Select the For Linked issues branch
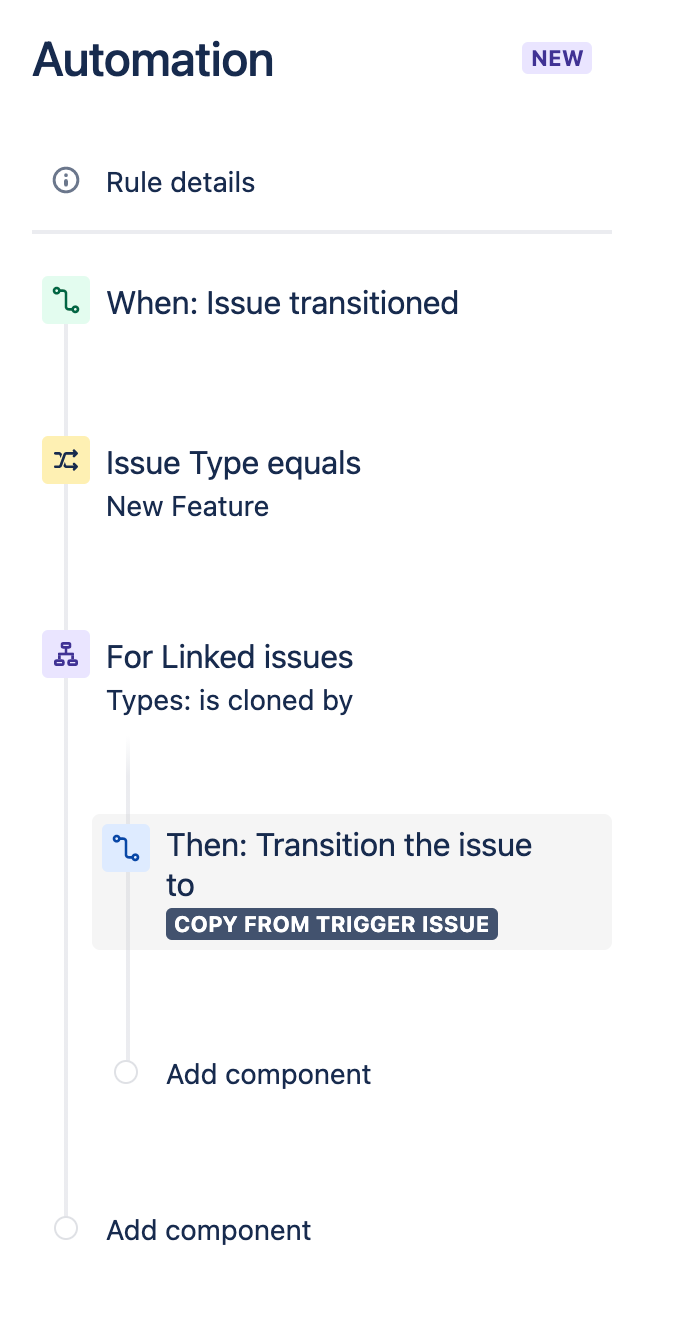The image size is (698, 1322). 229,656
